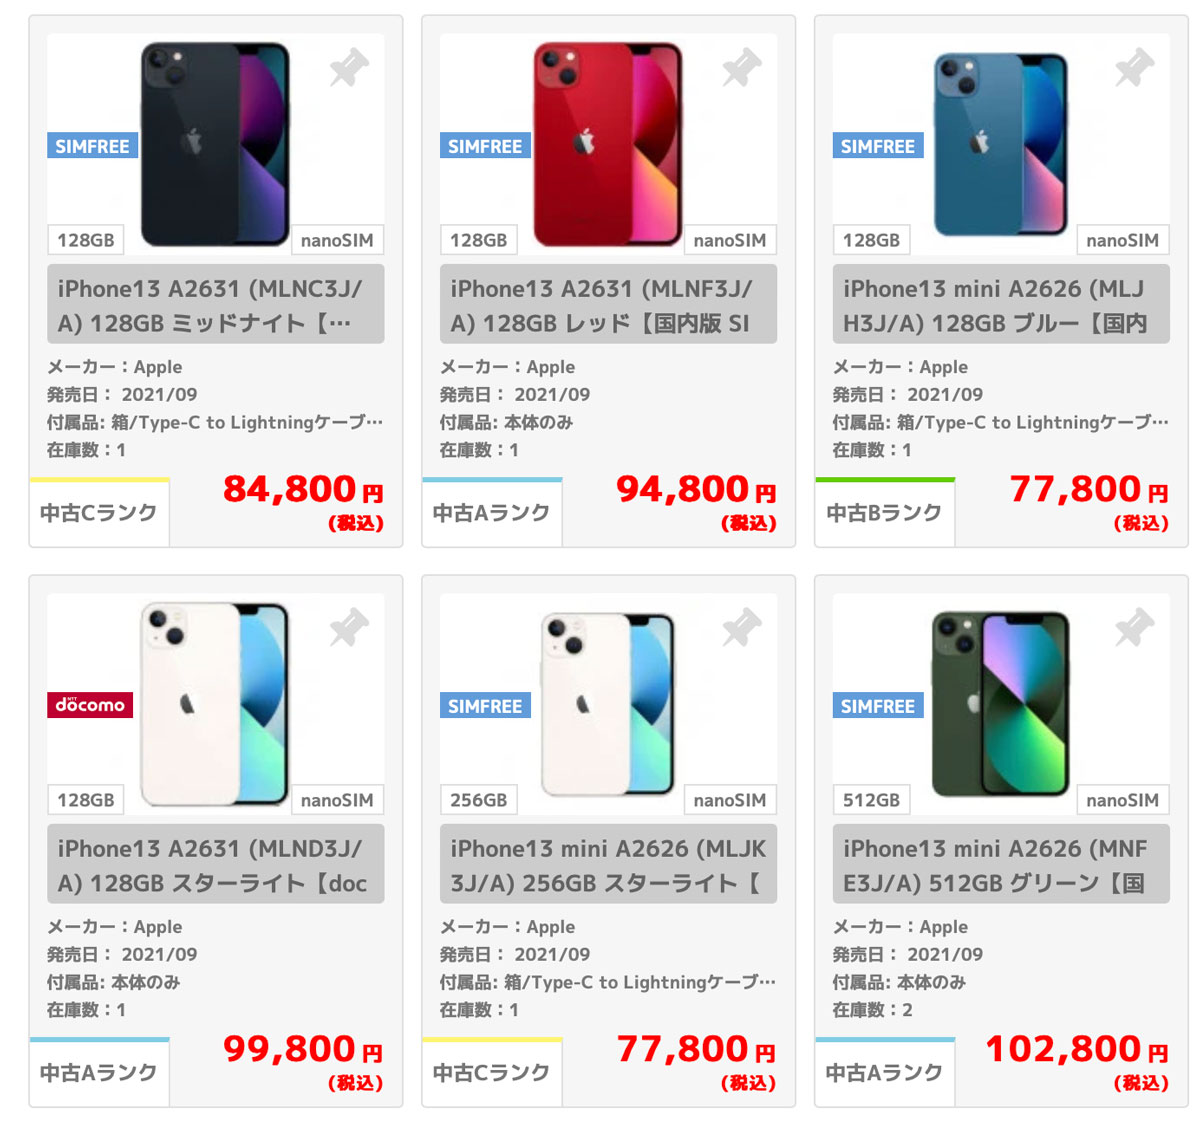Click the Green iPhone13 mini product image
Screen dimensions: 1200x1125
click(1000, 704)
